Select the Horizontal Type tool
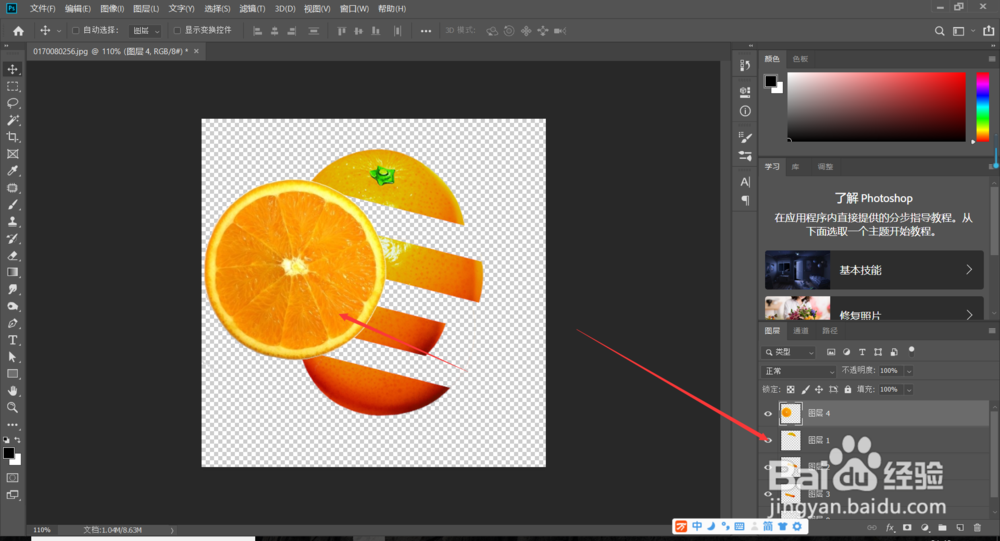The width and height of the screenshot is (1000, 541). point(12,340)
